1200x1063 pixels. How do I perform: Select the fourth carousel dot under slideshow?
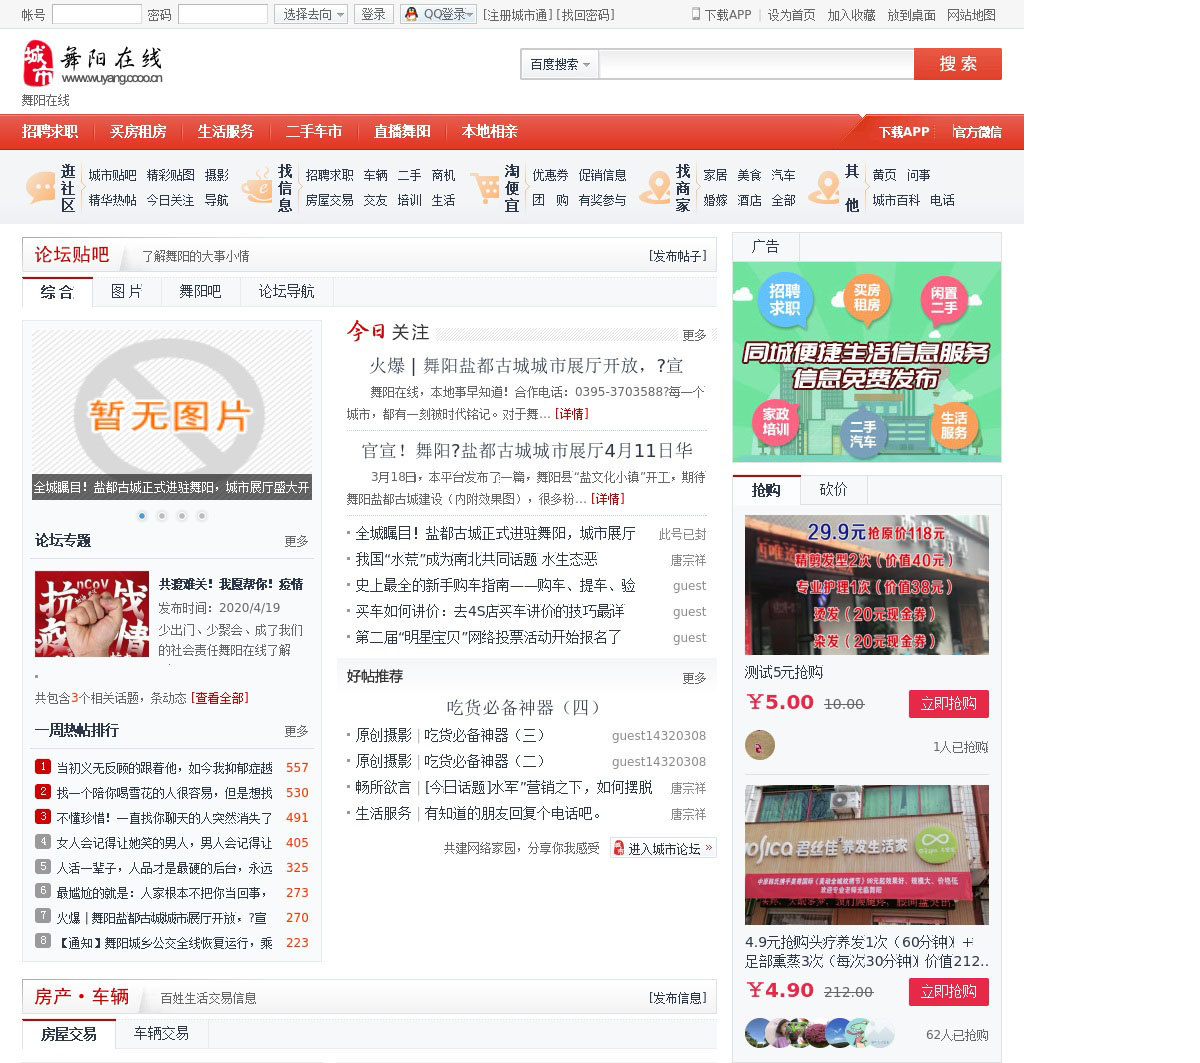tap(202, 516)
